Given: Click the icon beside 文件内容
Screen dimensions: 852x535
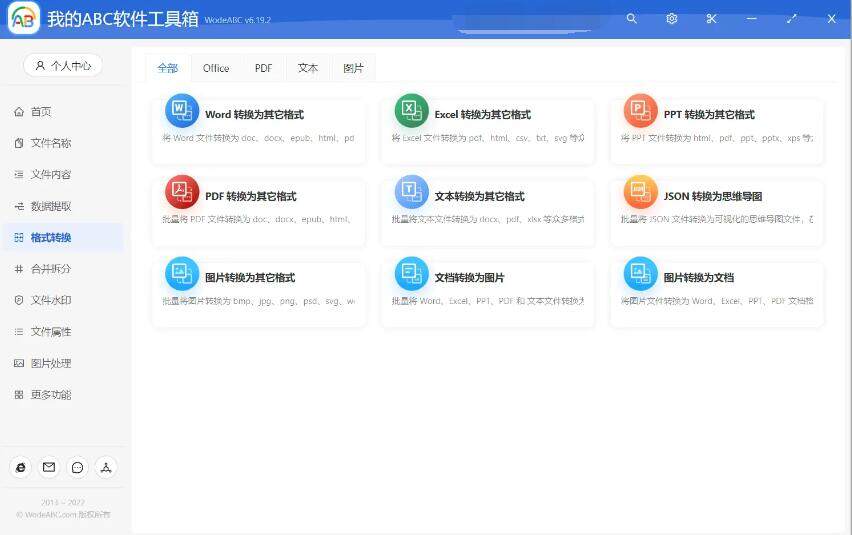Looking at the screenshot, I should click(x=19, y=175).
